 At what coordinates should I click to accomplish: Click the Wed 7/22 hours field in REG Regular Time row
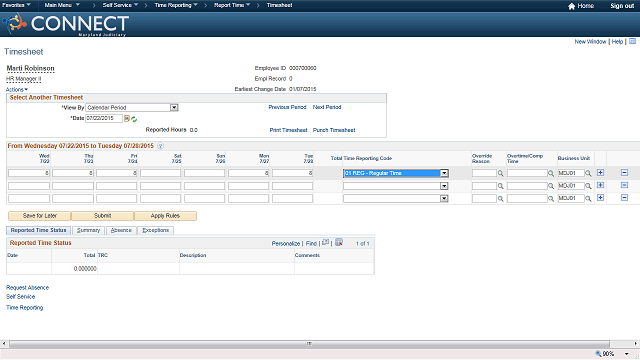point(29,173)
